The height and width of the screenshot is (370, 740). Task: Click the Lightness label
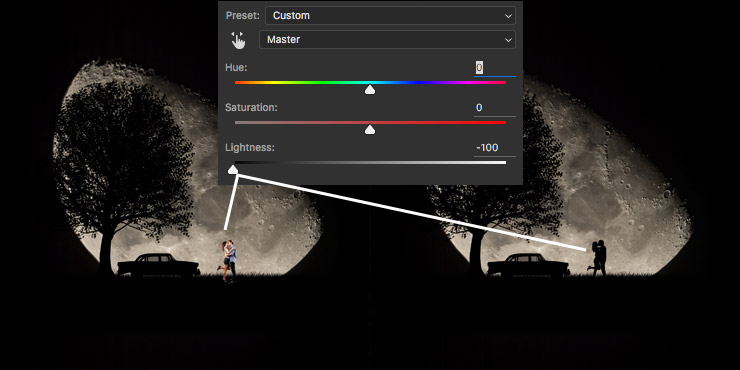tap(250, 148)
